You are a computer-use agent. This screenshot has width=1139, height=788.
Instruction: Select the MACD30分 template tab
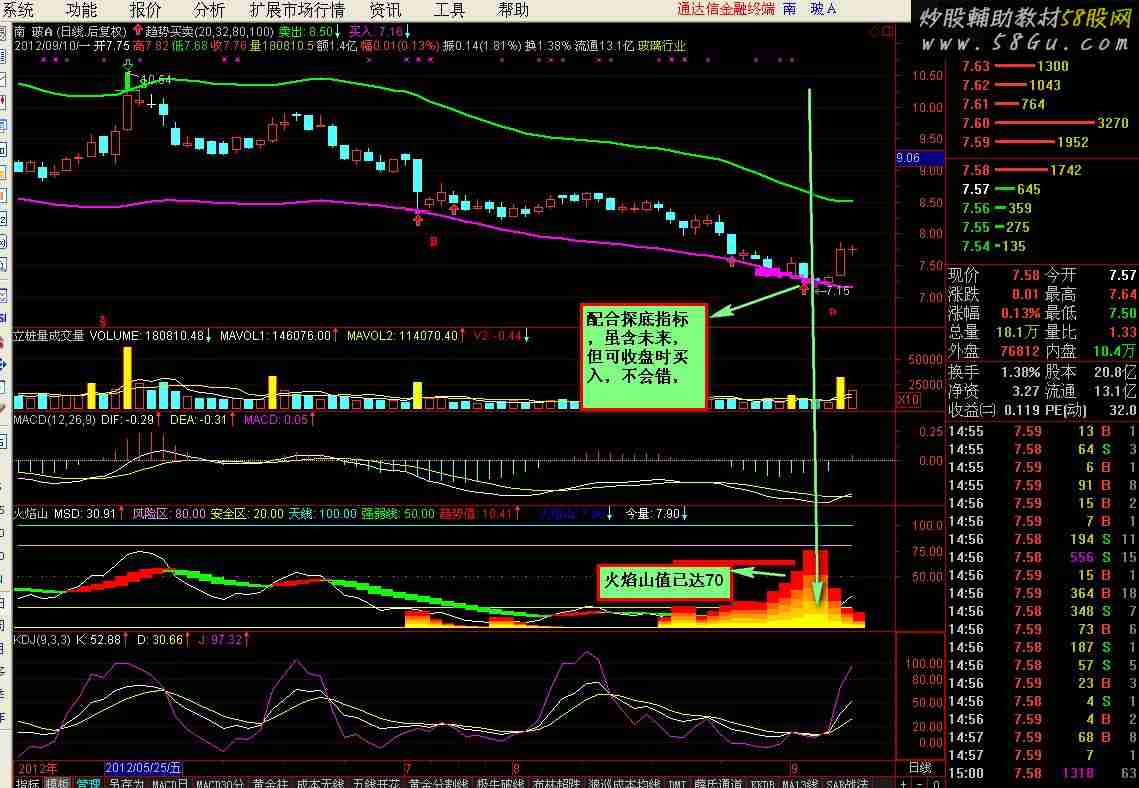pyautogui.click(x=220, y=783)
